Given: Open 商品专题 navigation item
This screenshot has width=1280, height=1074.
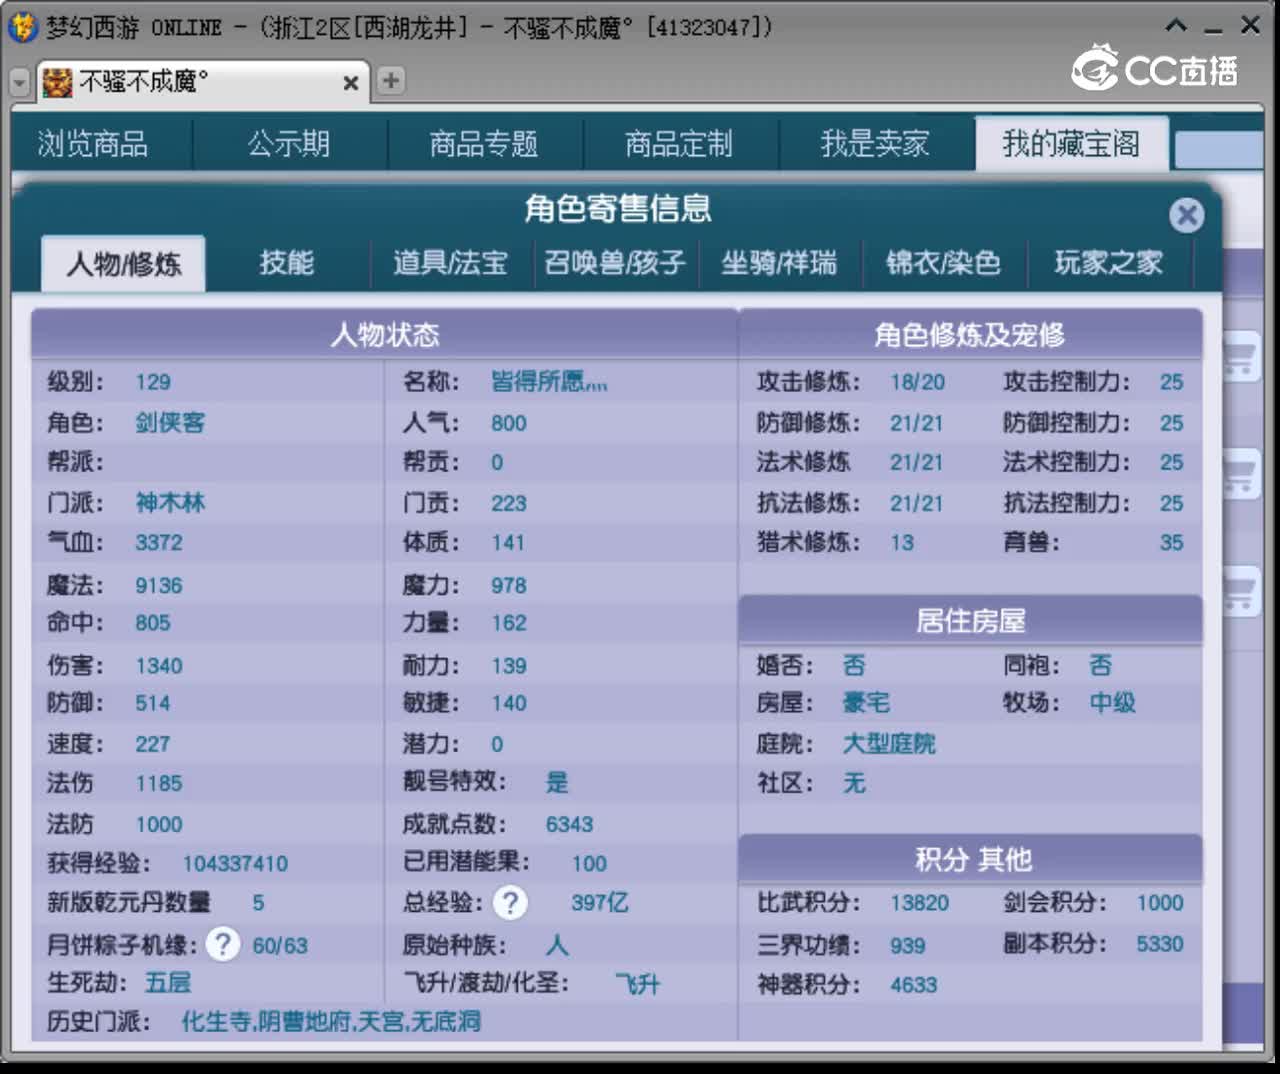Looking at the screenshot, I should [x=484, y=144].
